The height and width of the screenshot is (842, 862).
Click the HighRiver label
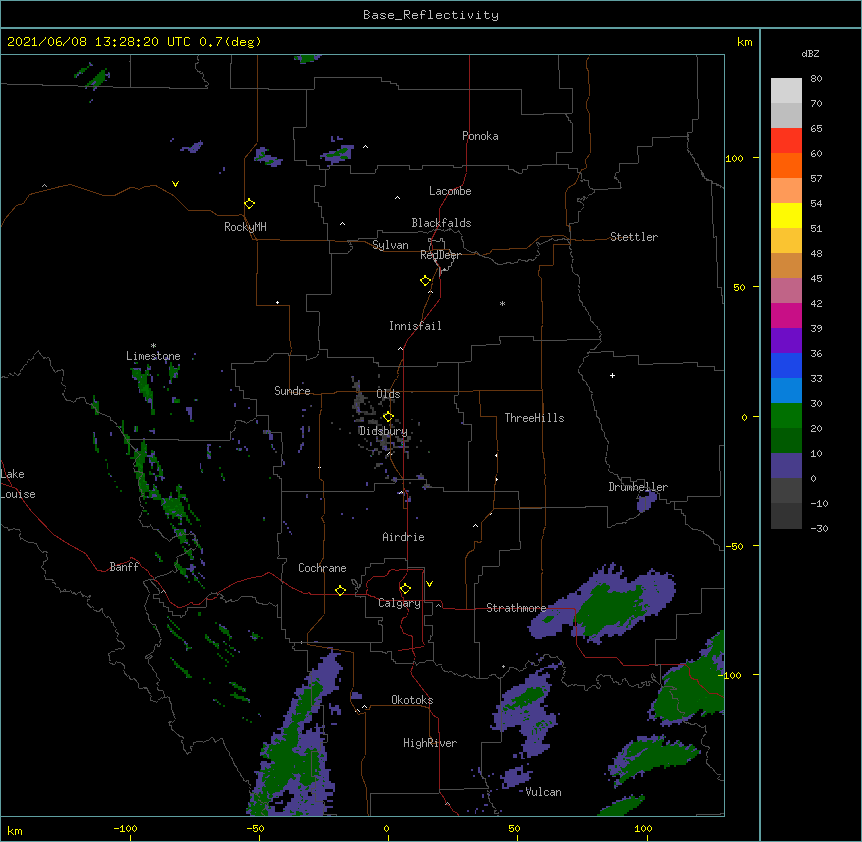(x=430, y=743)
